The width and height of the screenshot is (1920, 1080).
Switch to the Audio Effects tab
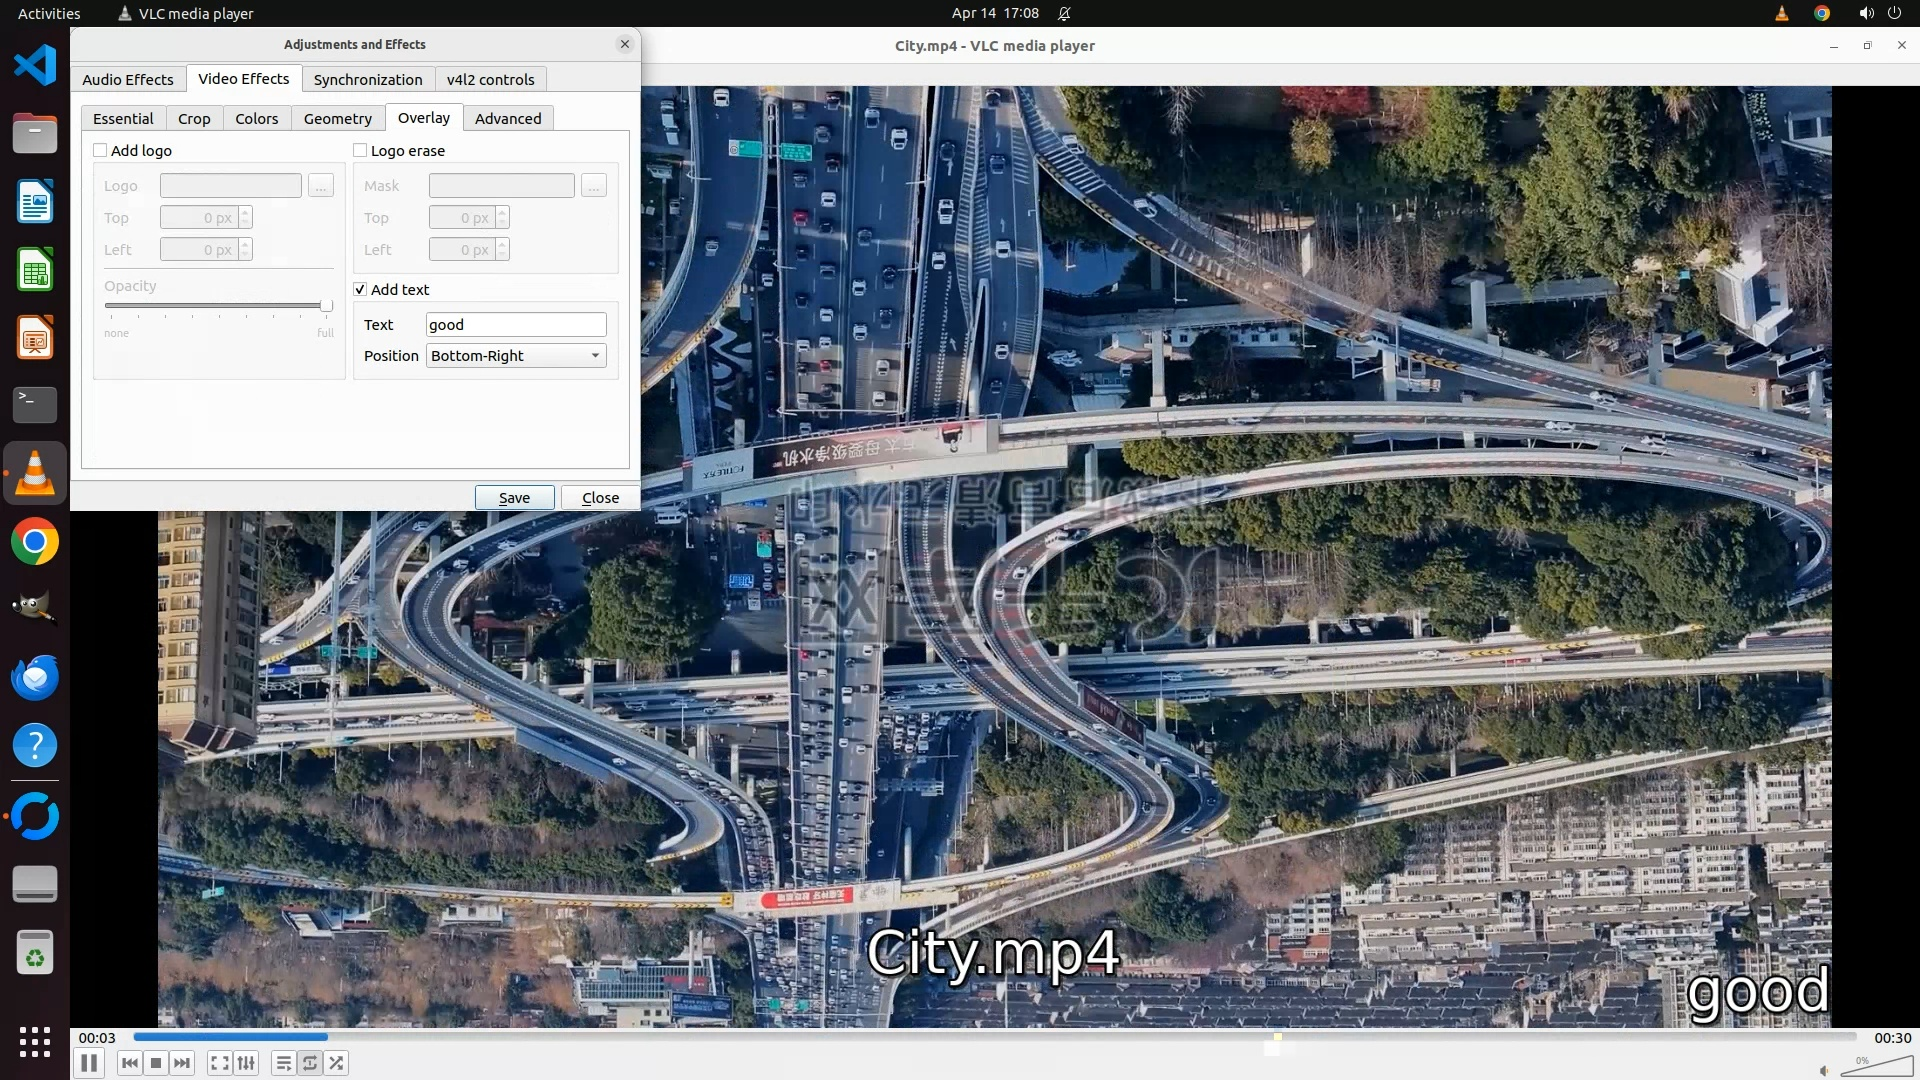click(x=128, y=80)
